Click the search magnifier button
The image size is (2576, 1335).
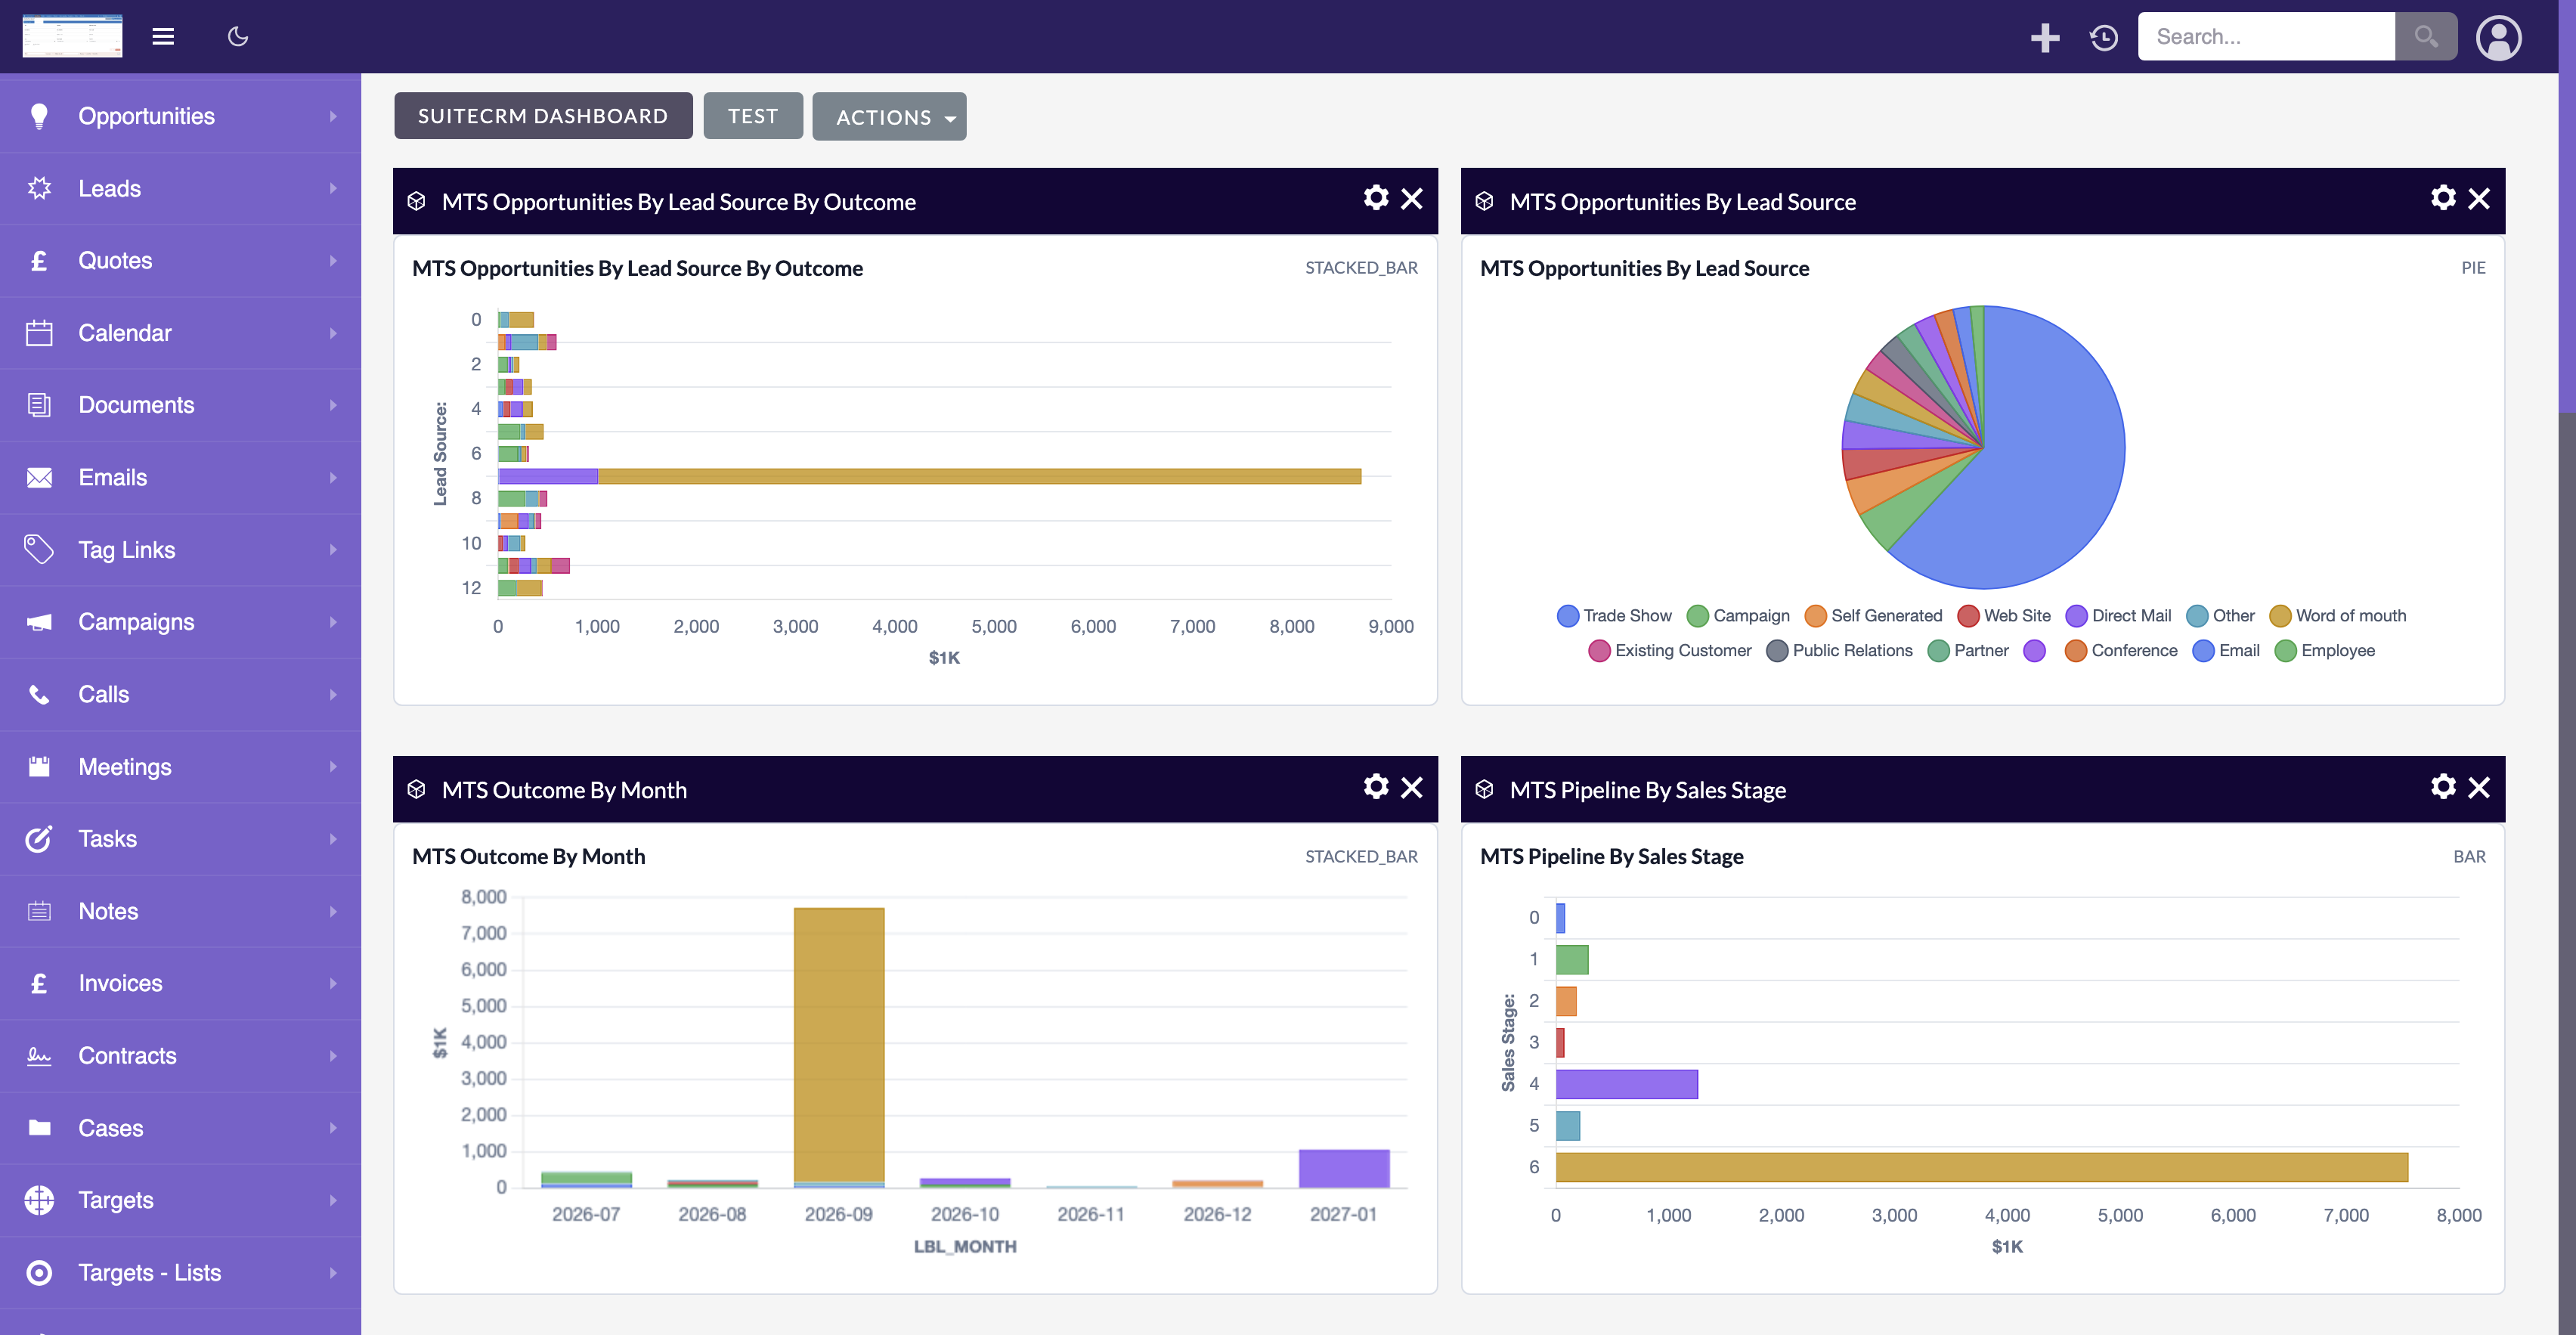click(x=2426, y=37)
